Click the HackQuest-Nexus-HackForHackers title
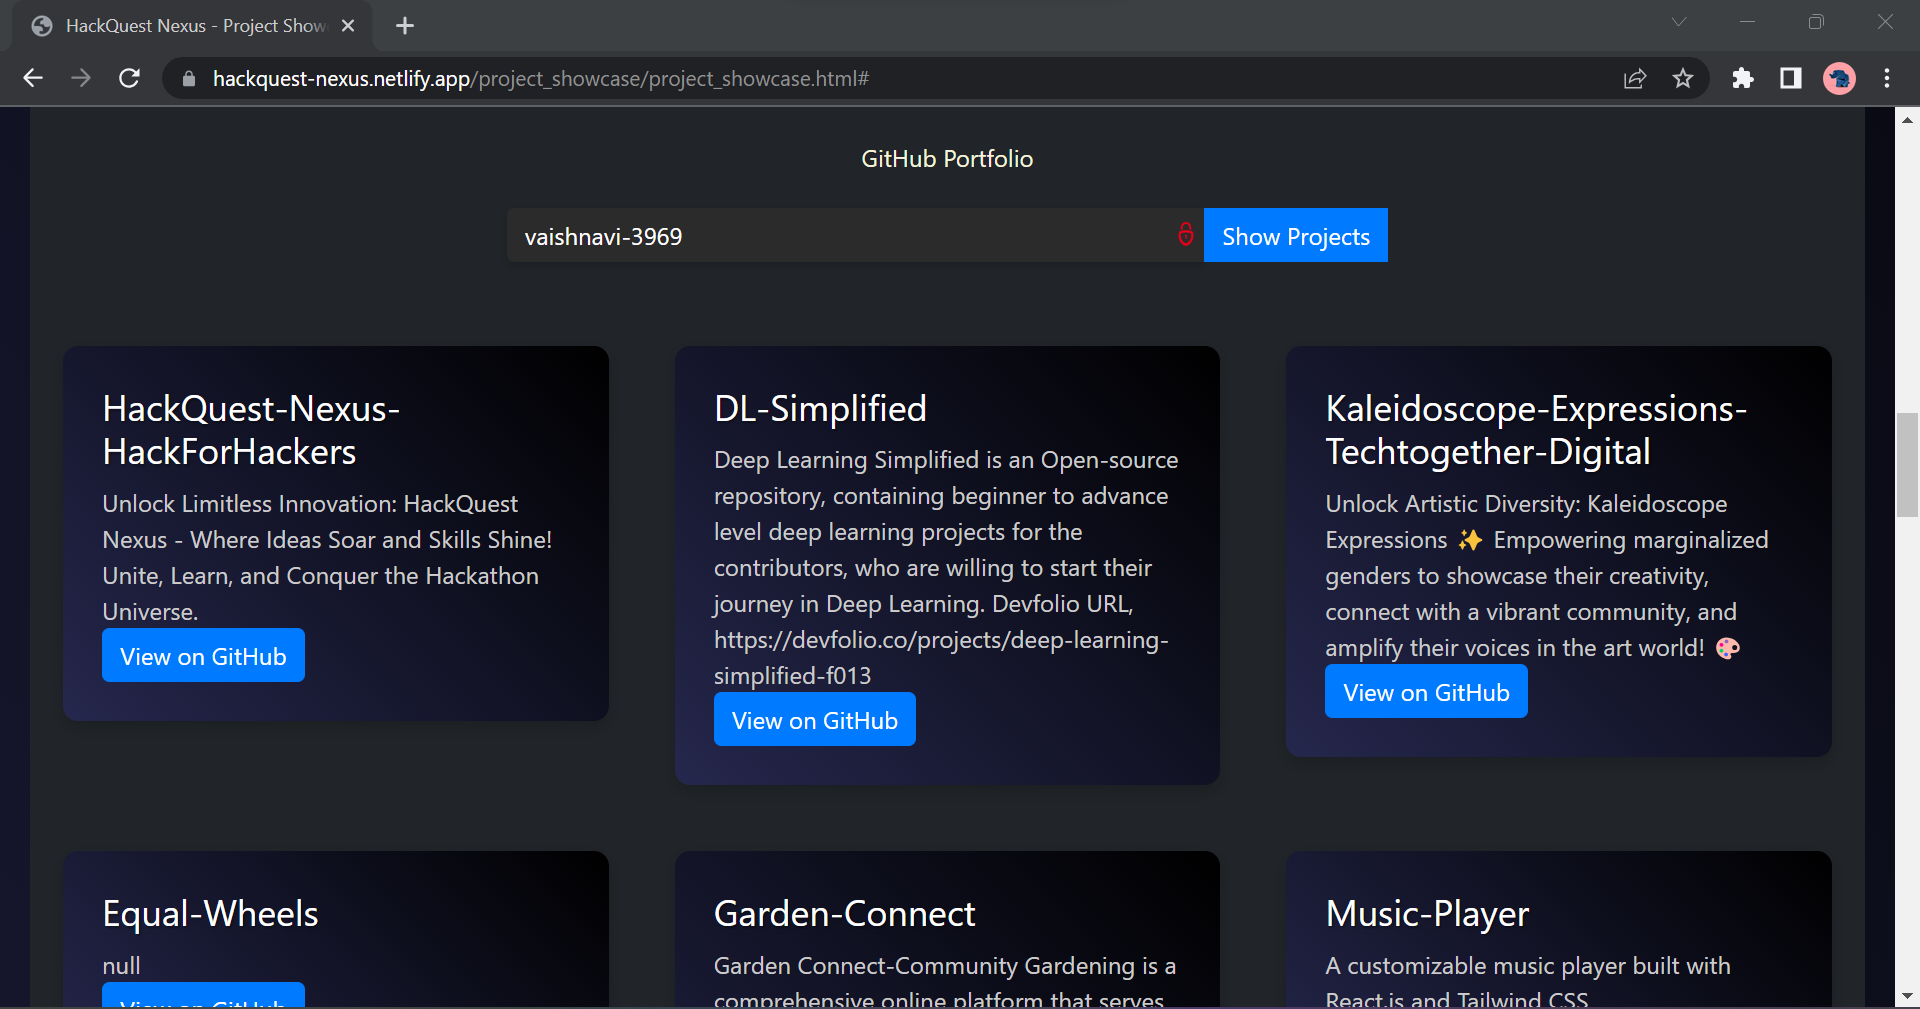Viewport: 1920px width, 1009px height. point(251,430)
